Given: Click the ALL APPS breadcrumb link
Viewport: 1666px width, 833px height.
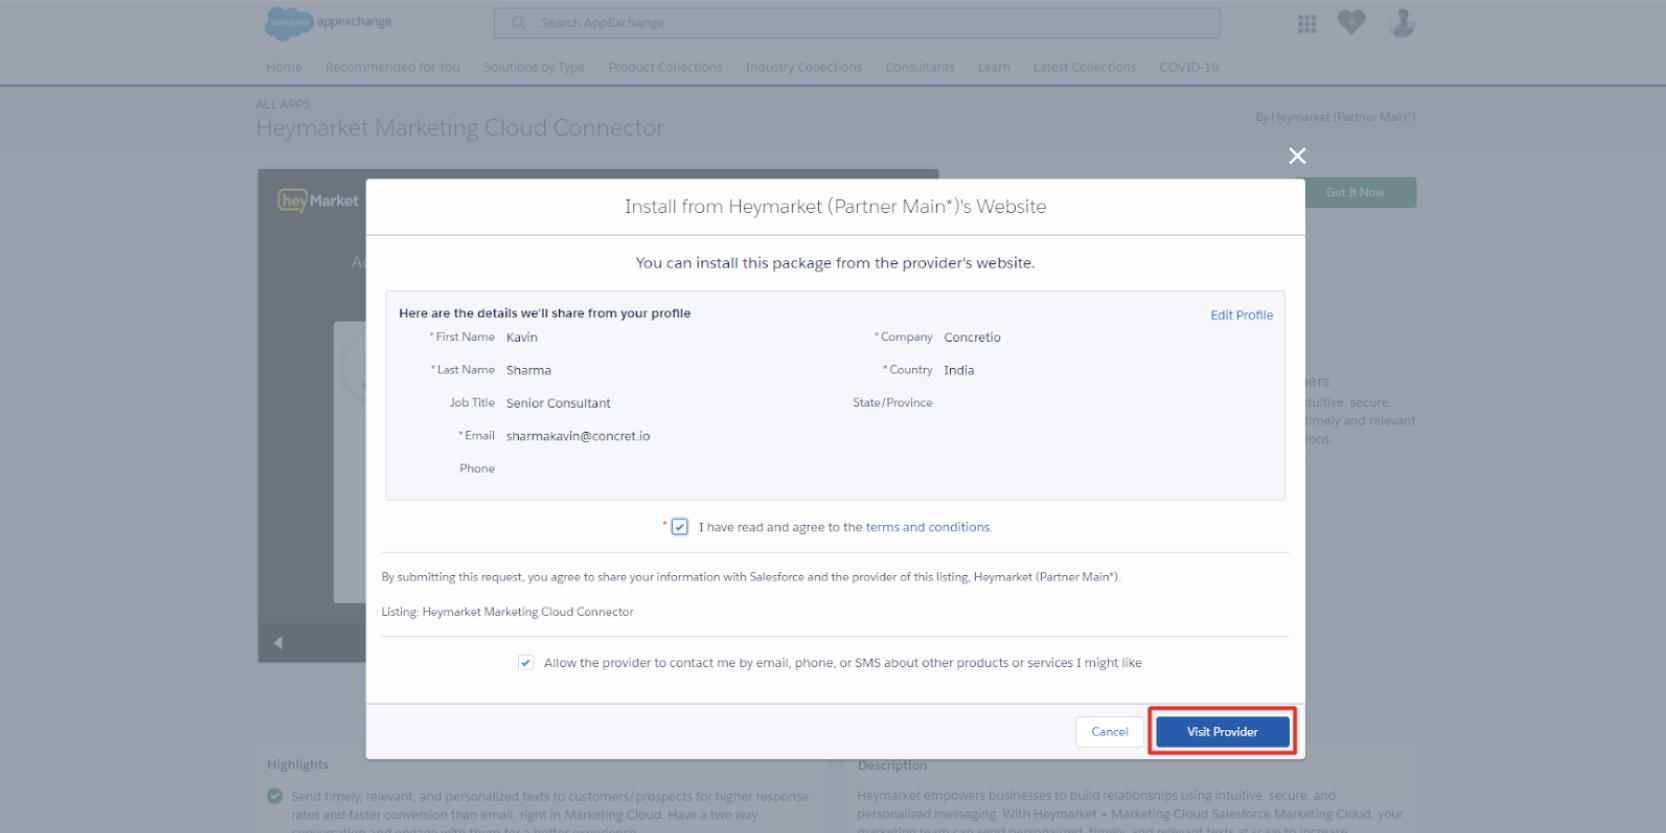Looking at the screenshot, I should coord(283,104).
